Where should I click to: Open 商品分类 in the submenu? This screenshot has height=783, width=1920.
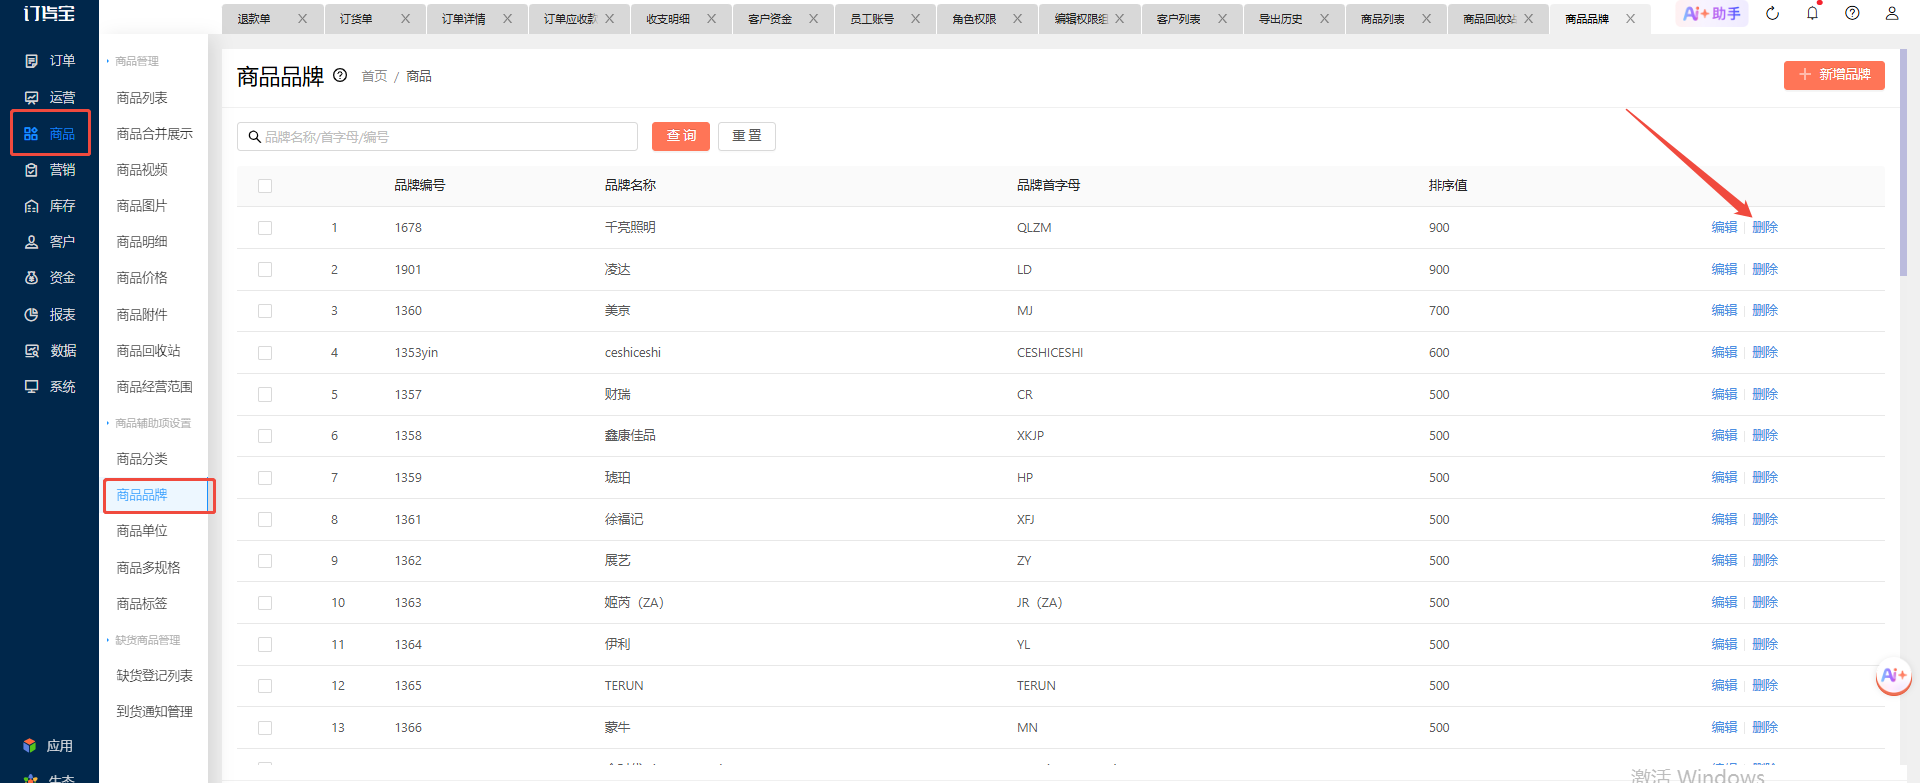pyautogui.click(x=142, y=459)
